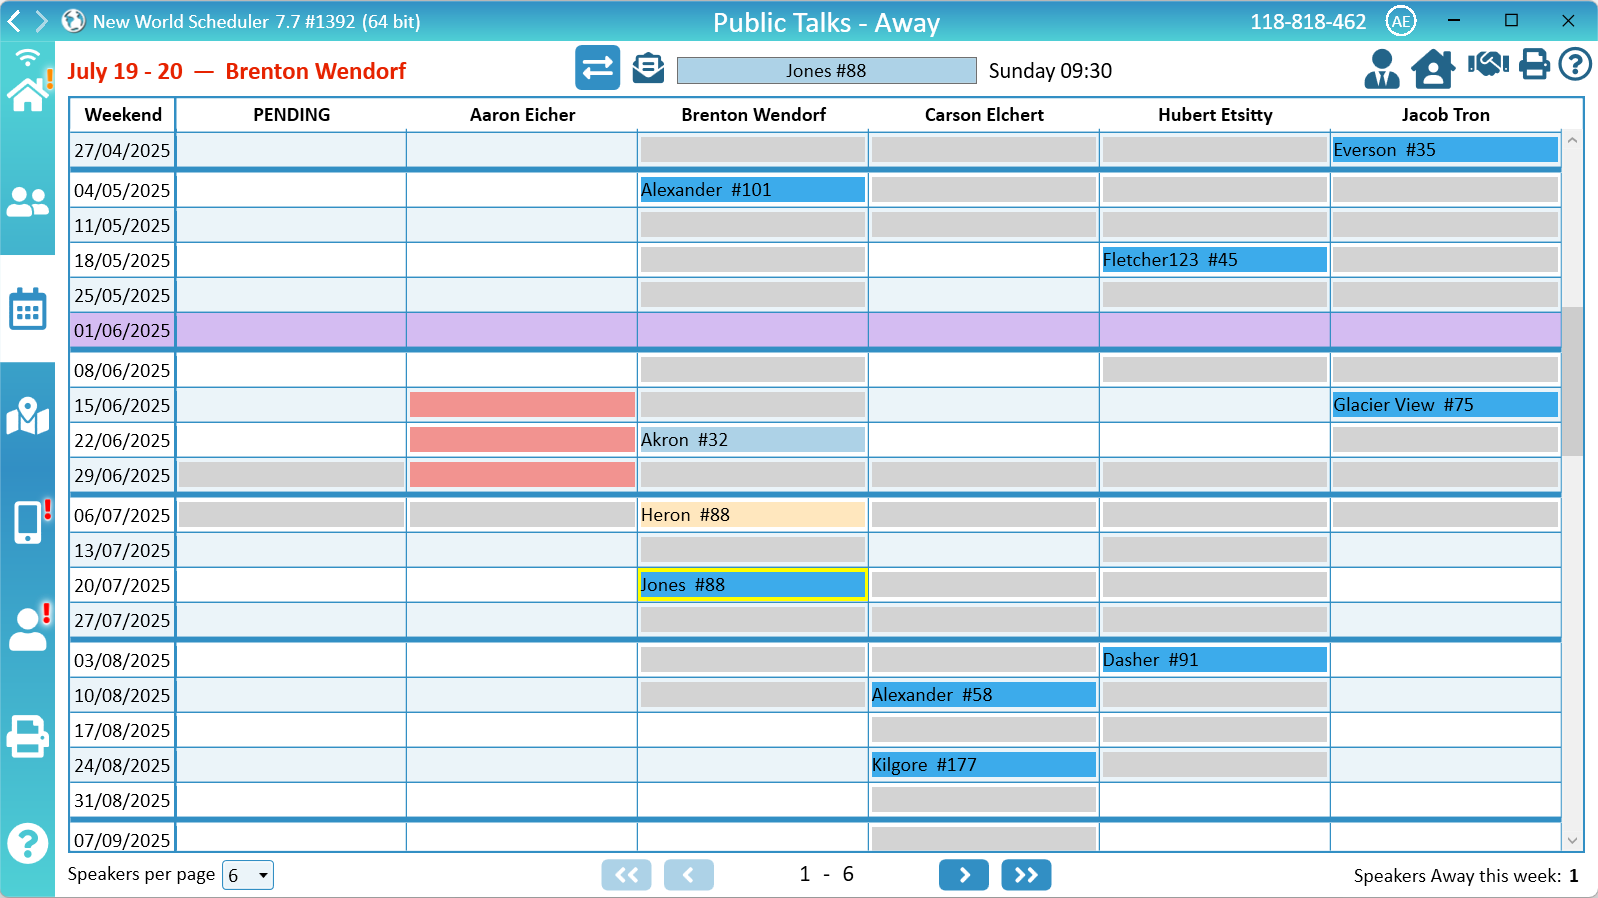Open the printer sidebar icon

pos(27,737)
